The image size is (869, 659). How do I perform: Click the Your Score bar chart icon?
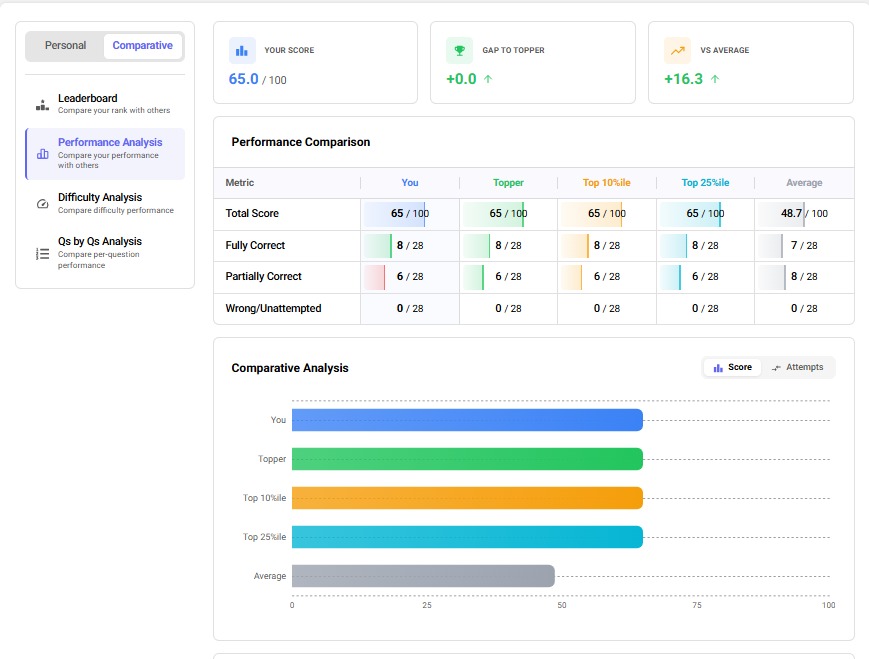coord(242,51)
